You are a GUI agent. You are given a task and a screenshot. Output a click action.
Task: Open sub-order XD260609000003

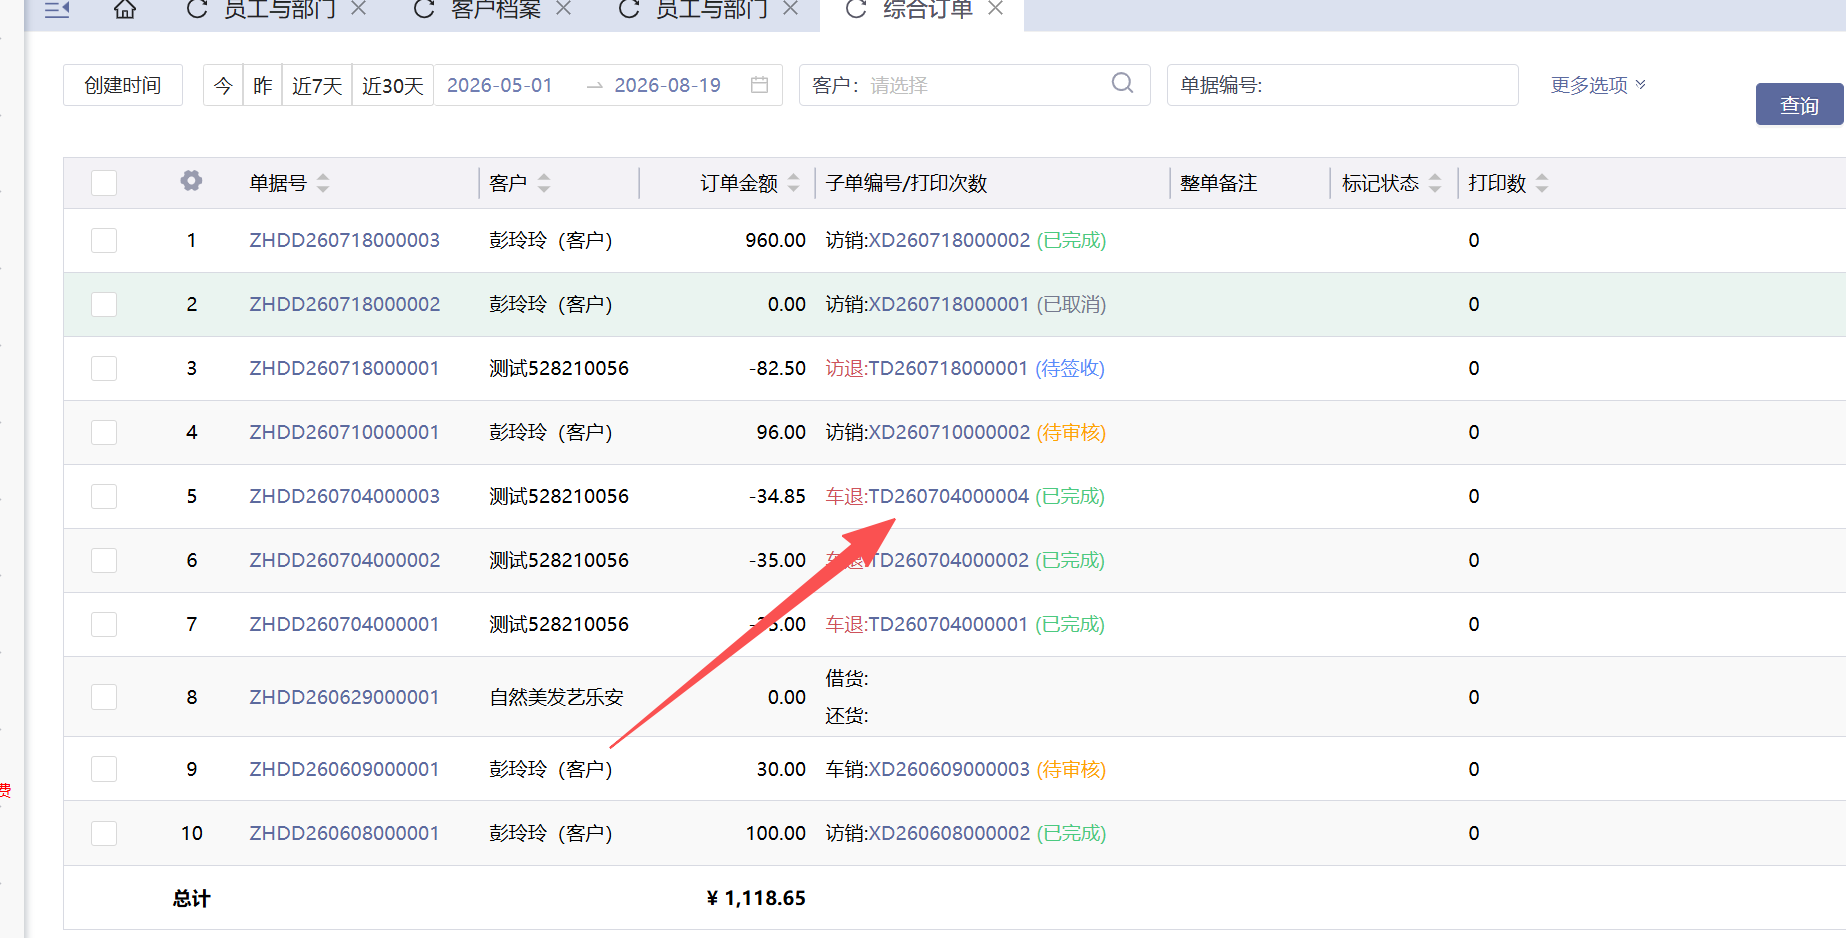949,769
